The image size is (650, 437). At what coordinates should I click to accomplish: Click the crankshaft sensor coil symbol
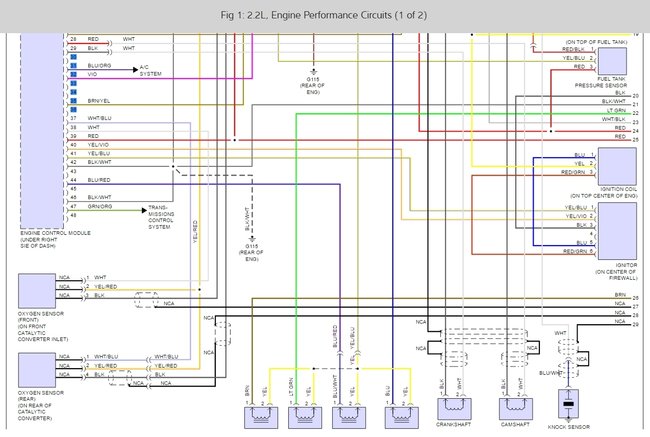point(454,409)
